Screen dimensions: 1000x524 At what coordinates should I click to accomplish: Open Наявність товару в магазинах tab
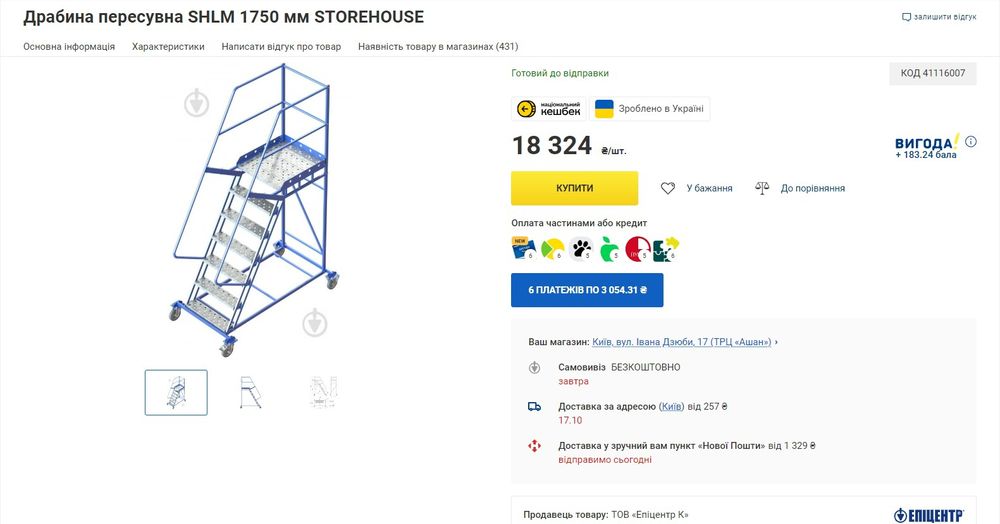[x=438, y=46]
